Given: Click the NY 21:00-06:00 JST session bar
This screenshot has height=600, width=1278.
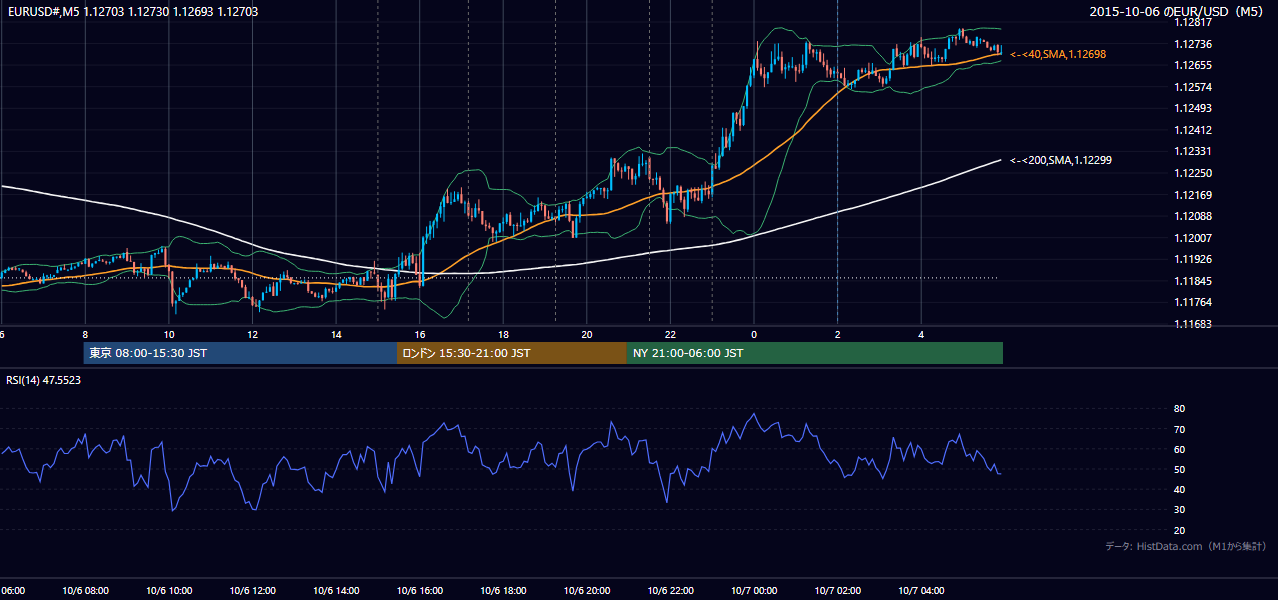Looking at the screenshot, I should [x=815, y=353].
